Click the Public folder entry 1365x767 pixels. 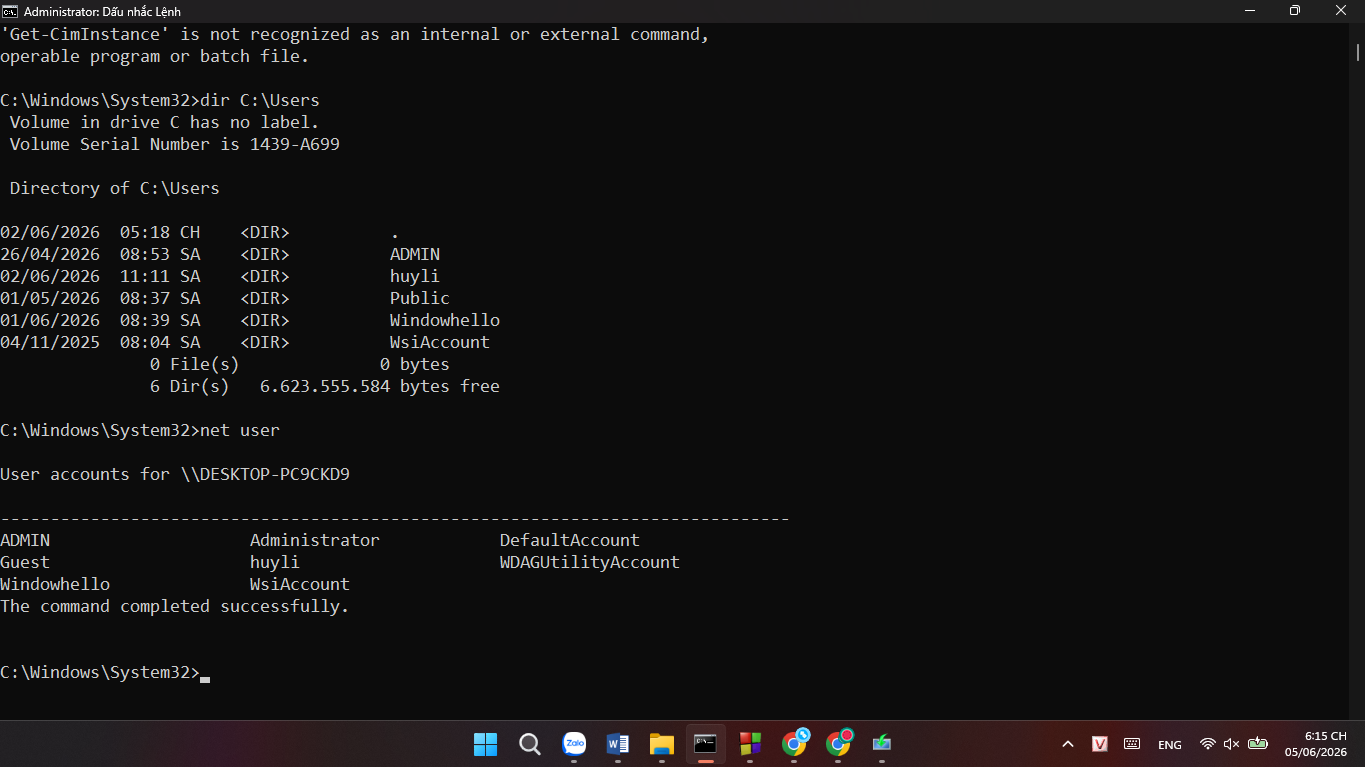click(x=420, y=298)
